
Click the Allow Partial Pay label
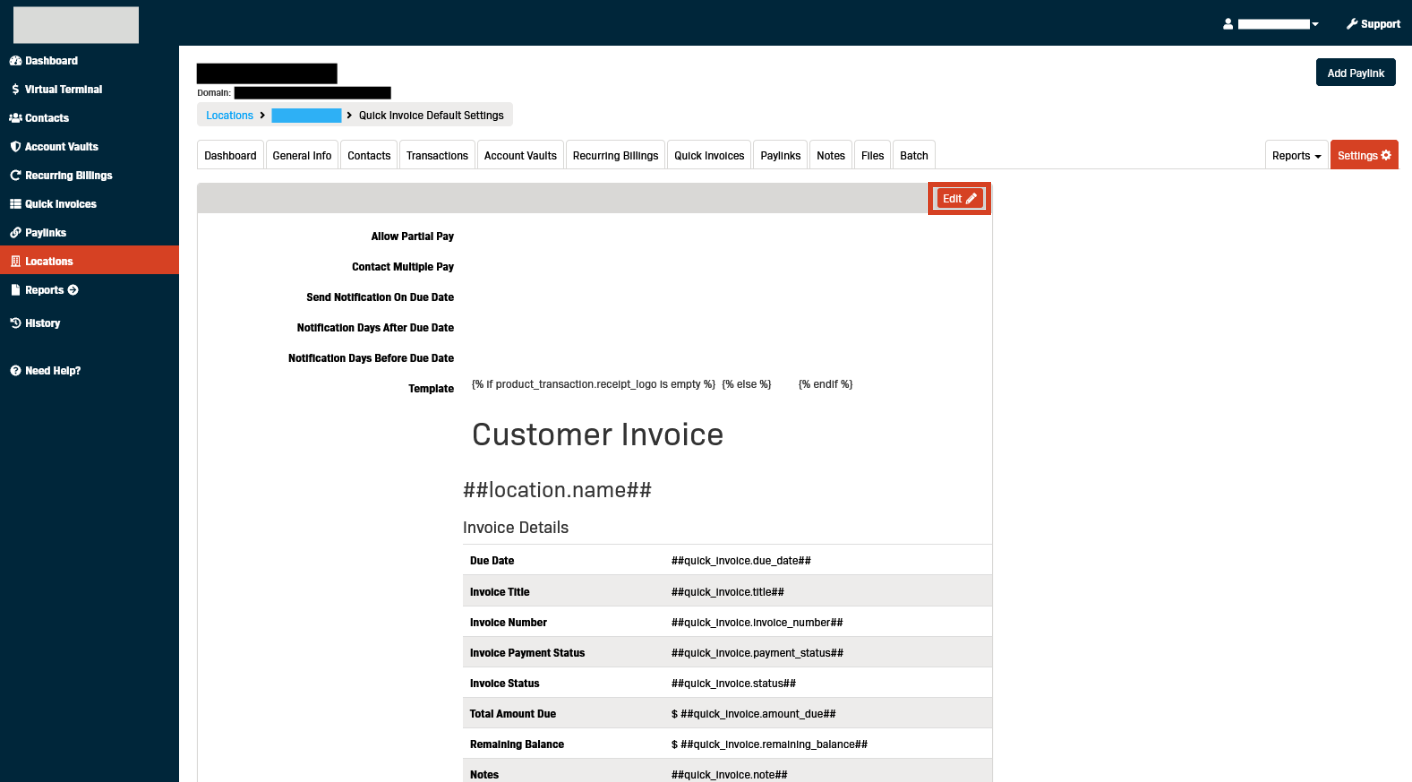[412, 237]
